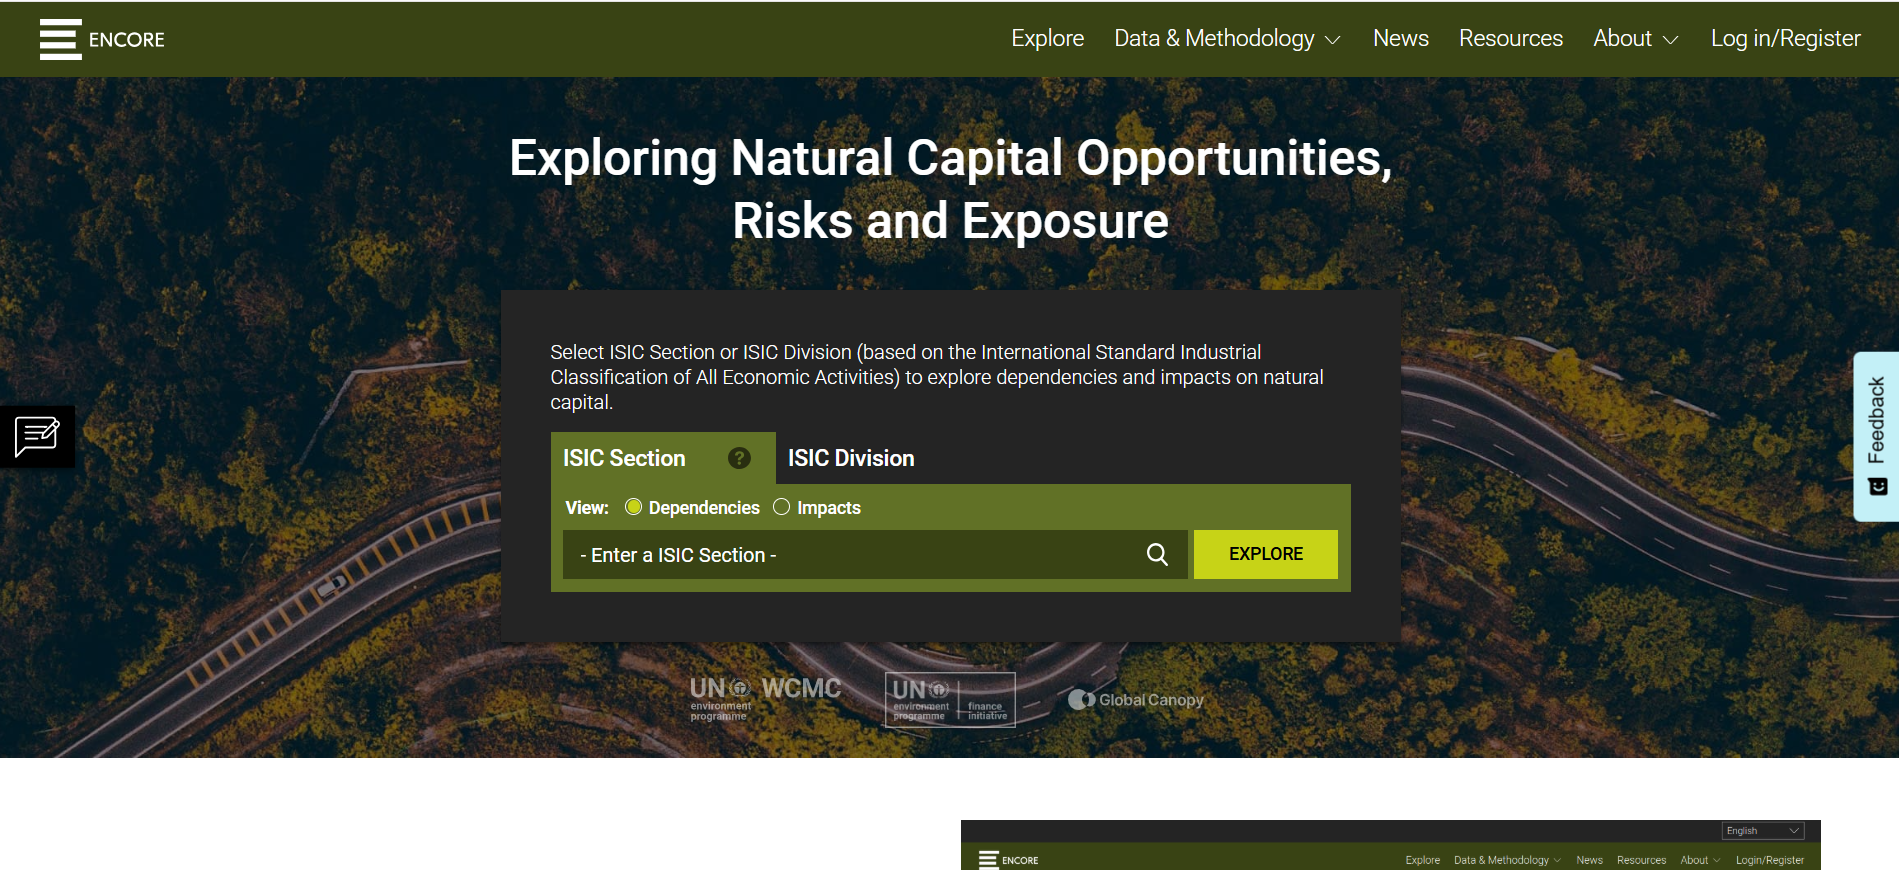
Task: Click the UNEP WCMC logo
Action: [765, 699]
